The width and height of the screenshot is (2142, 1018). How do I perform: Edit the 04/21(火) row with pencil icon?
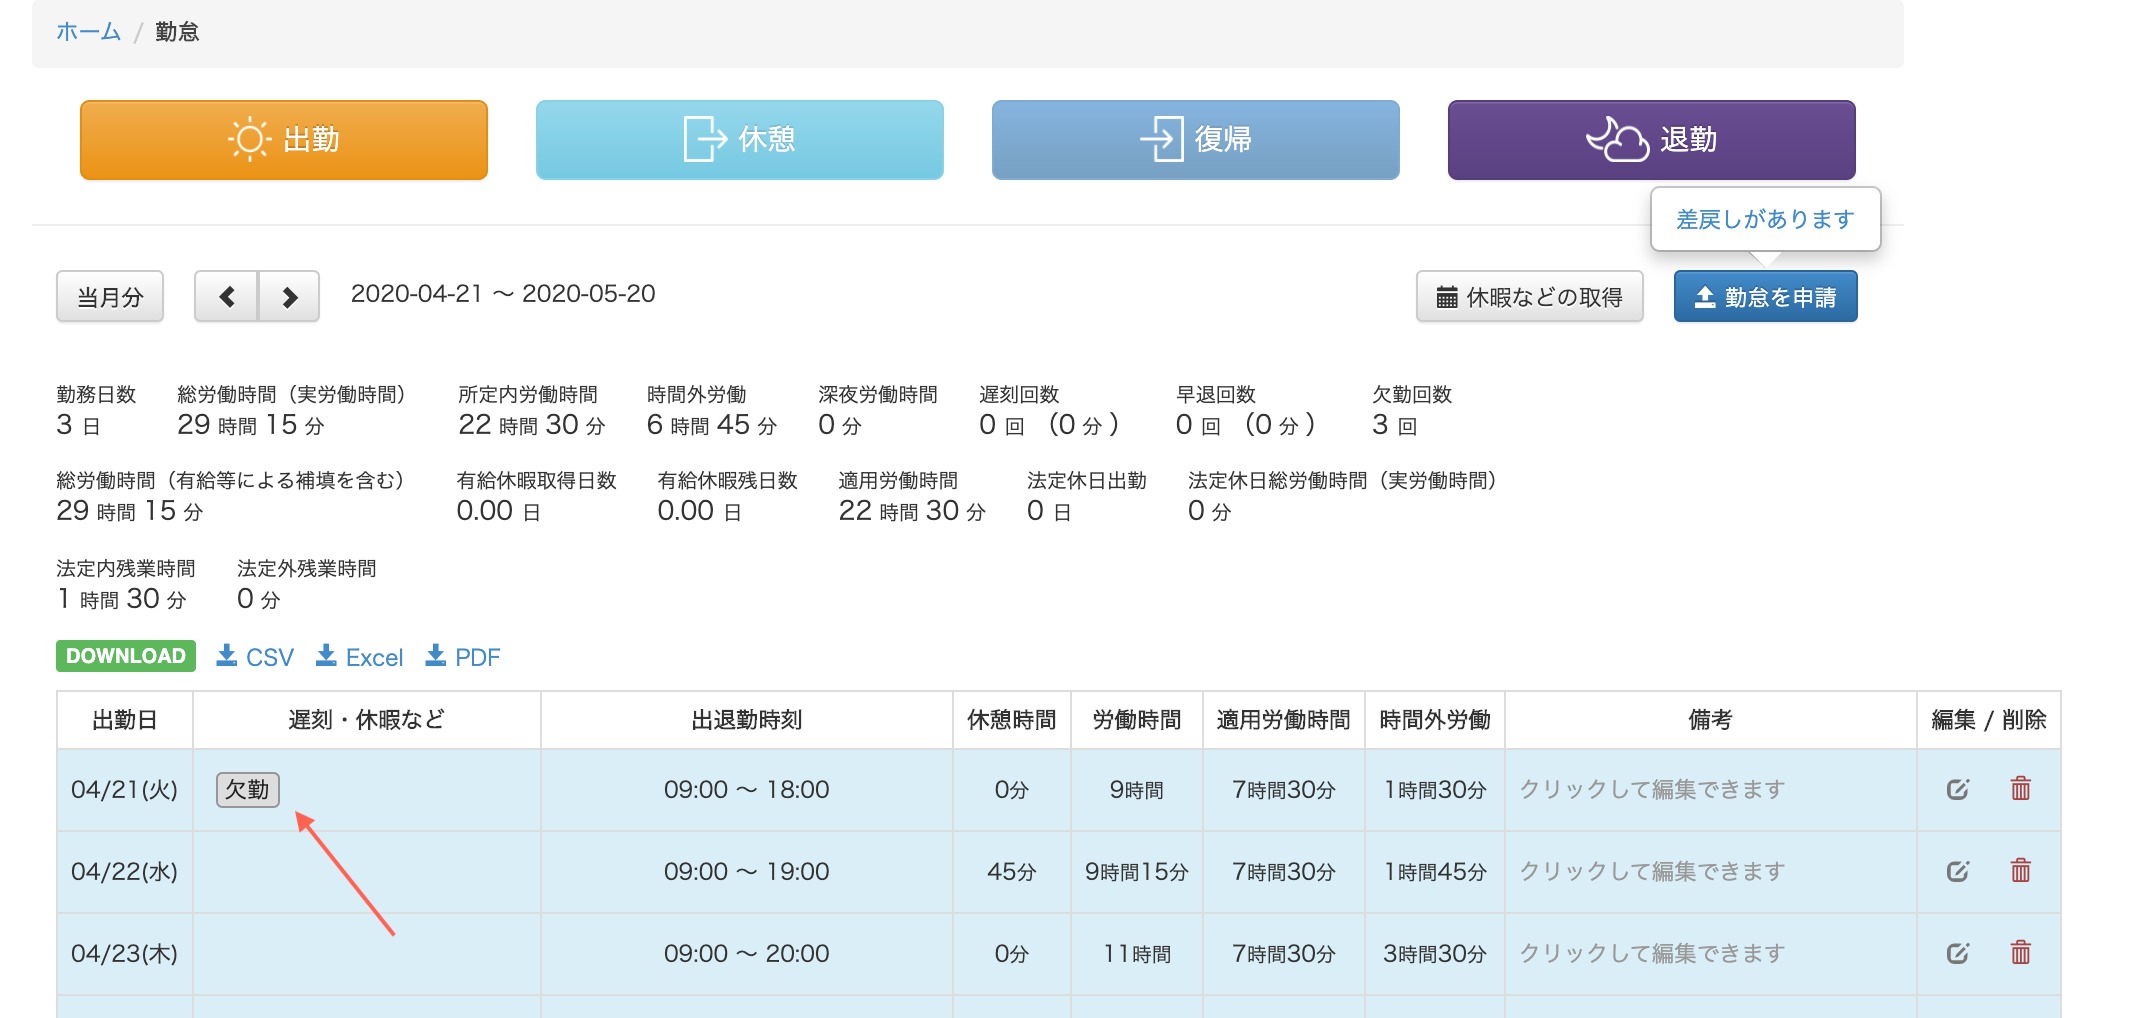(1958, 790)
